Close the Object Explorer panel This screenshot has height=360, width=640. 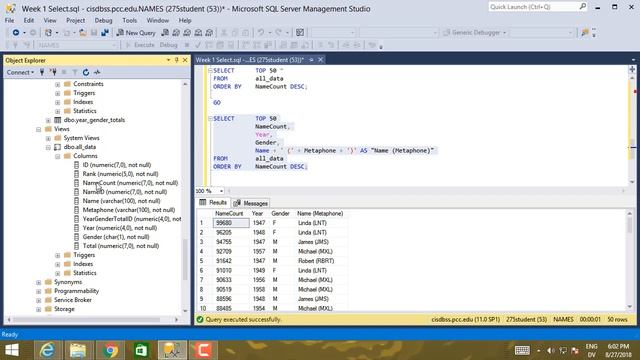(x=185, y=60)
